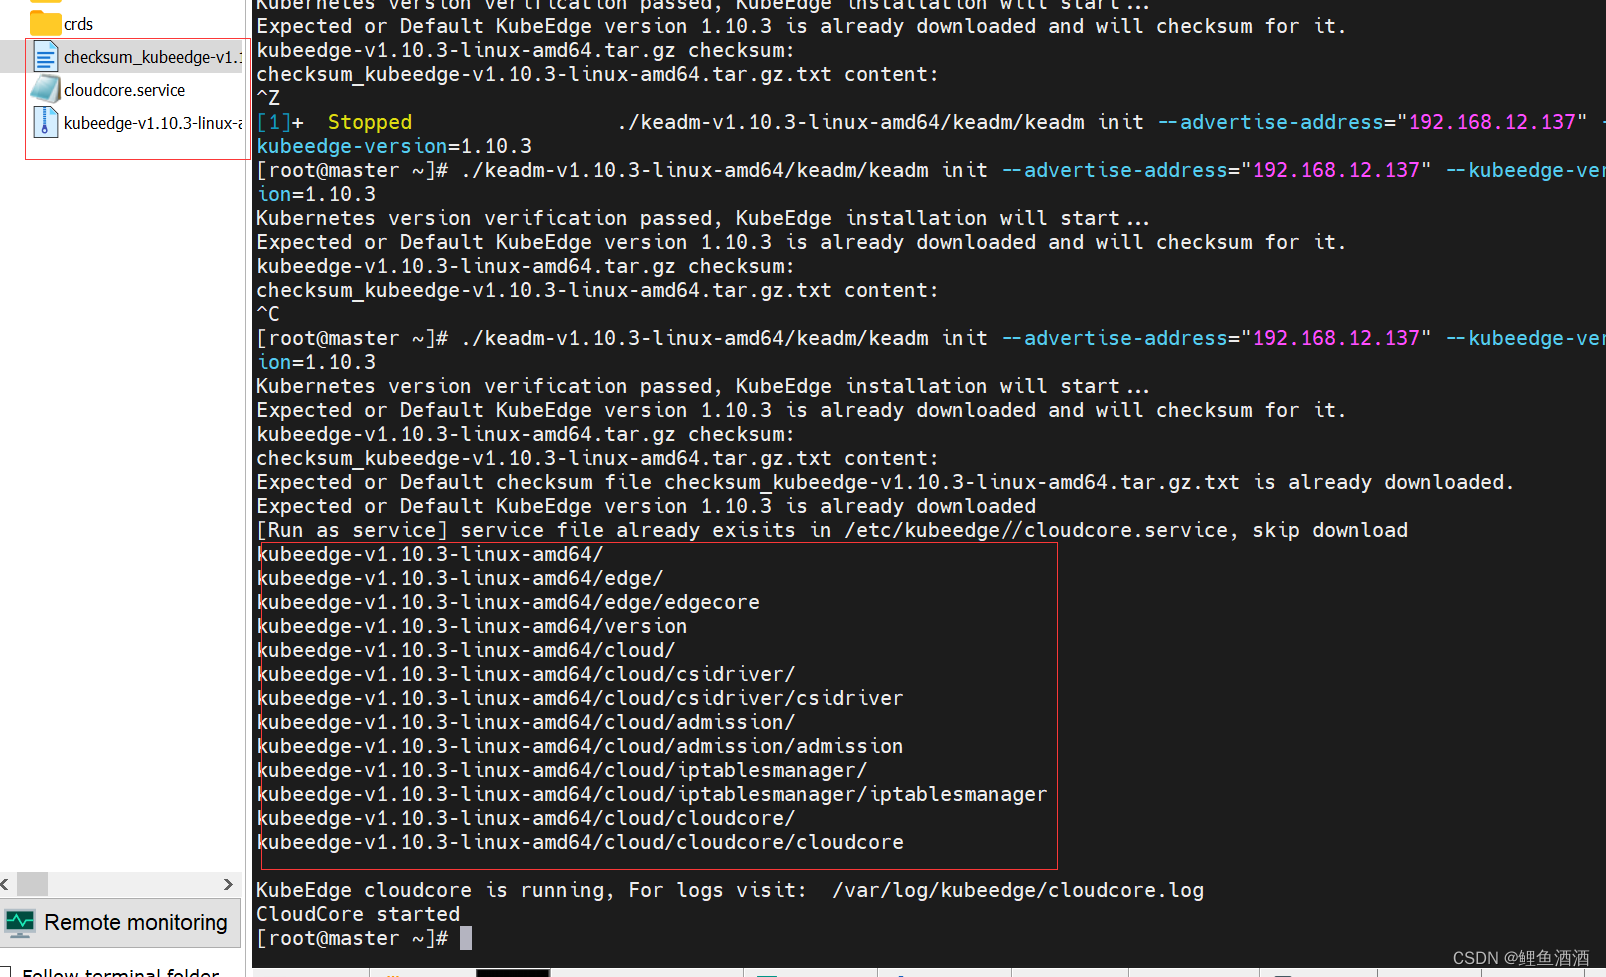Click 'kubeedge-v1.10.3-linux-amd64/edge/' line
The height and width of the screenshot is (977, 1606).
pyautogui.click(x=460, y=578)
